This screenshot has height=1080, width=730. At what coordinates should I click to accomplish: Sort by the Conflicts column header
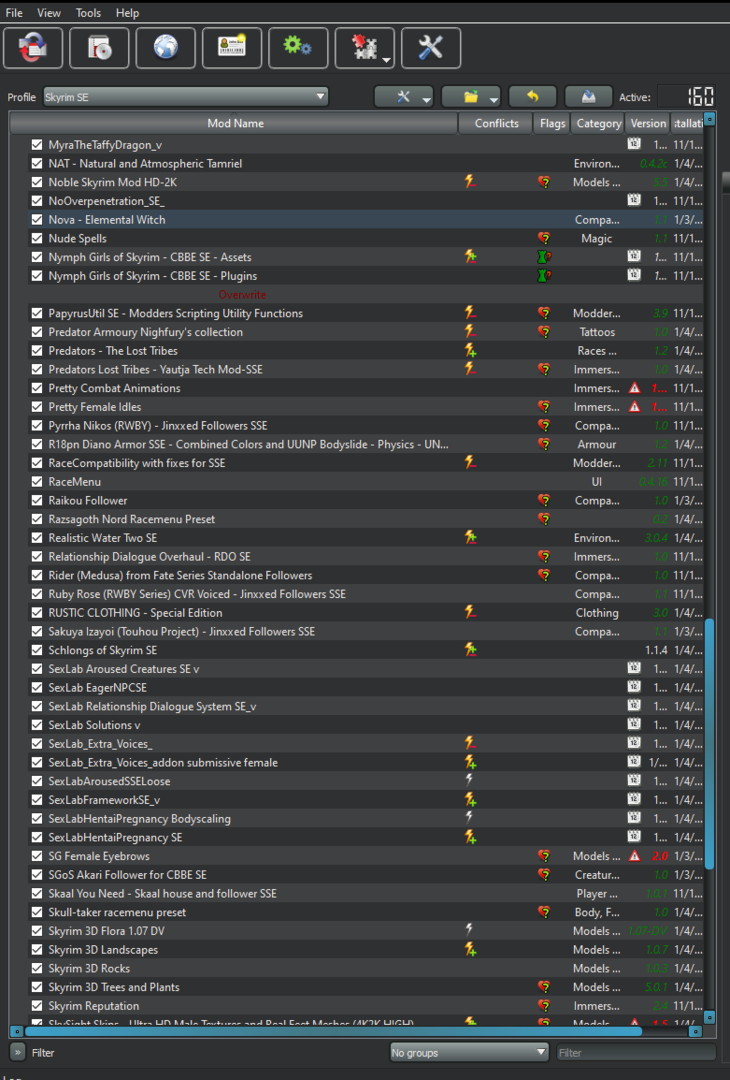point(496,123)
